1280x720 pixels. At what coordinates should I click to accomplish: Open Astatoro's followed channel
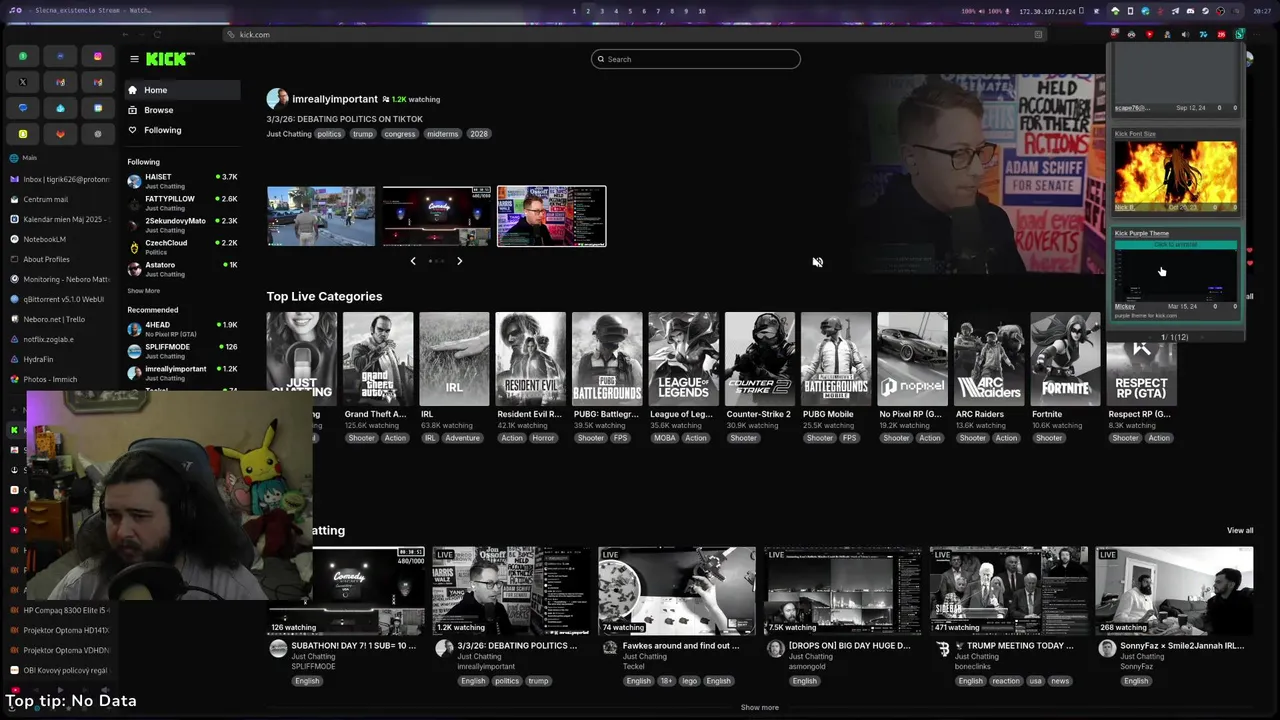182,269
